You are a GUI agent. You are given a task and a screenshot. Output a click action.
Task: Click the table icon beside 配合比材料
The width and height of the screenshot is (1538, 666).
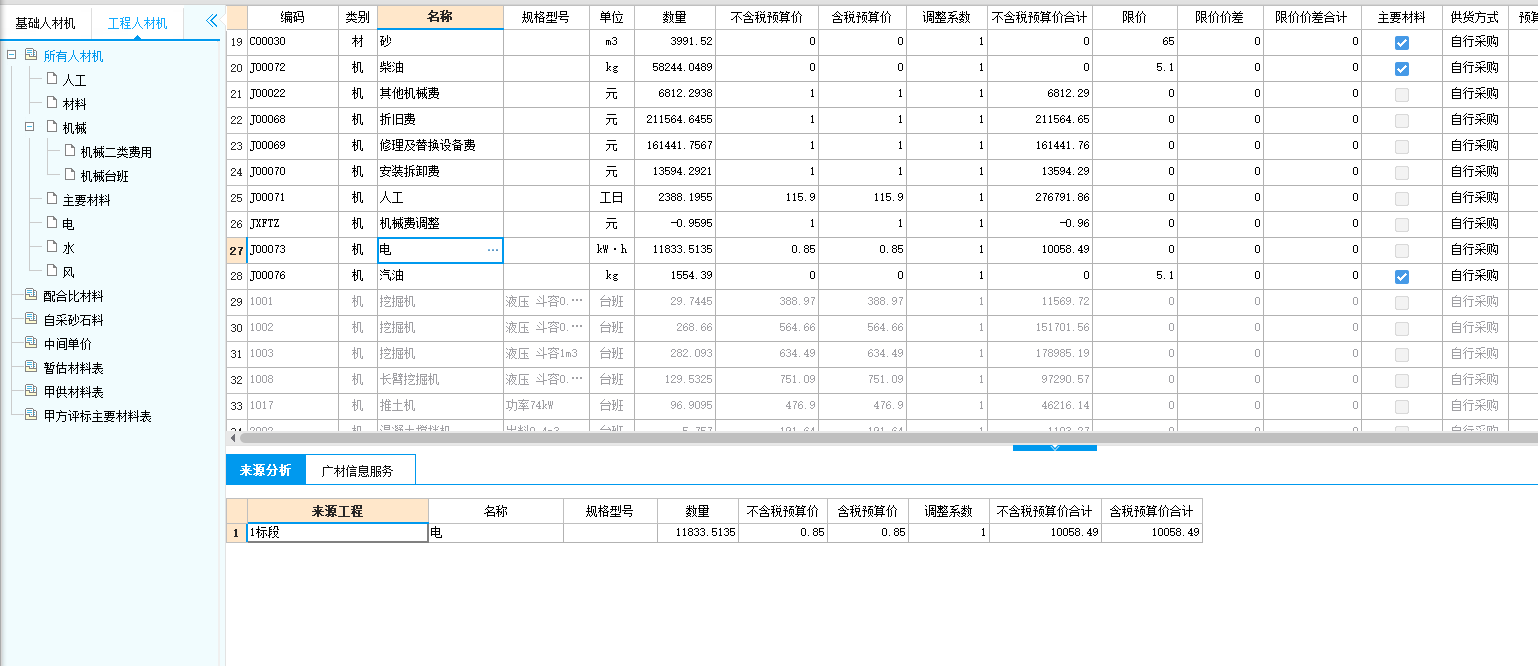point(31,295)
